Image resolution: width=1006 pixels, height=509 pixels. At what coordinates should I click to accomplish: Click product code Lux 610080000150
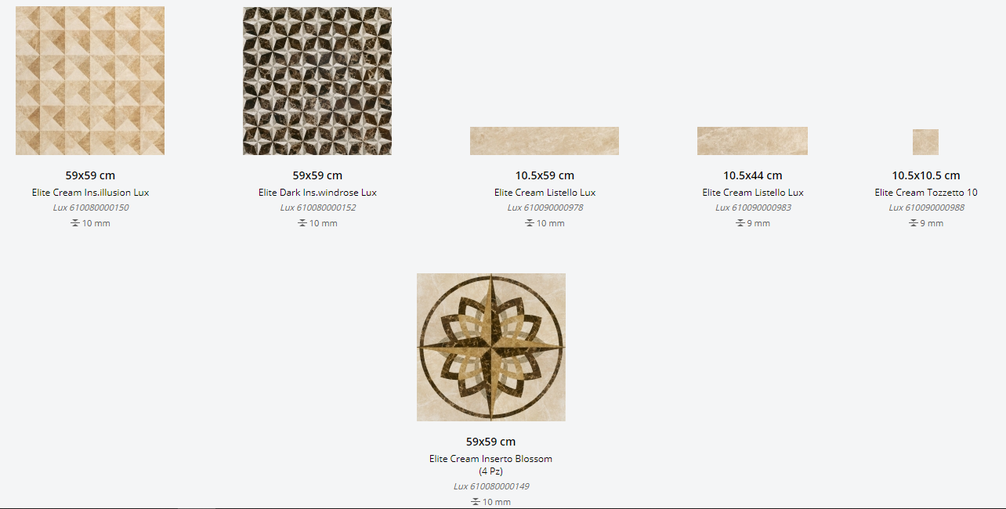[x=90, y=207]
